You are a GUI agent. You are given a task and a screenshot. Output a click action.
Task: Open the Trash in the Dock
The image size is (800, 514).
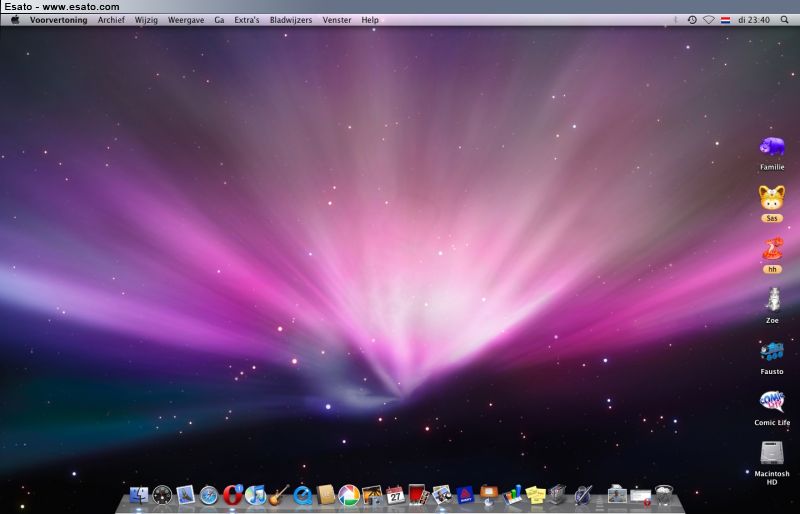pyautogui.click(x=664, y=495)
